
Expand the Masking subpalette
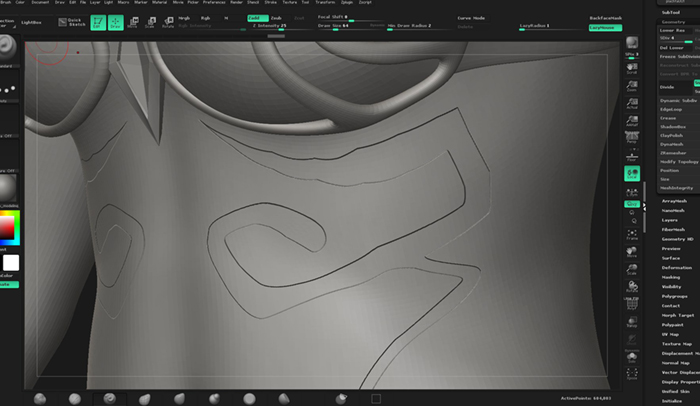point(671,277)
